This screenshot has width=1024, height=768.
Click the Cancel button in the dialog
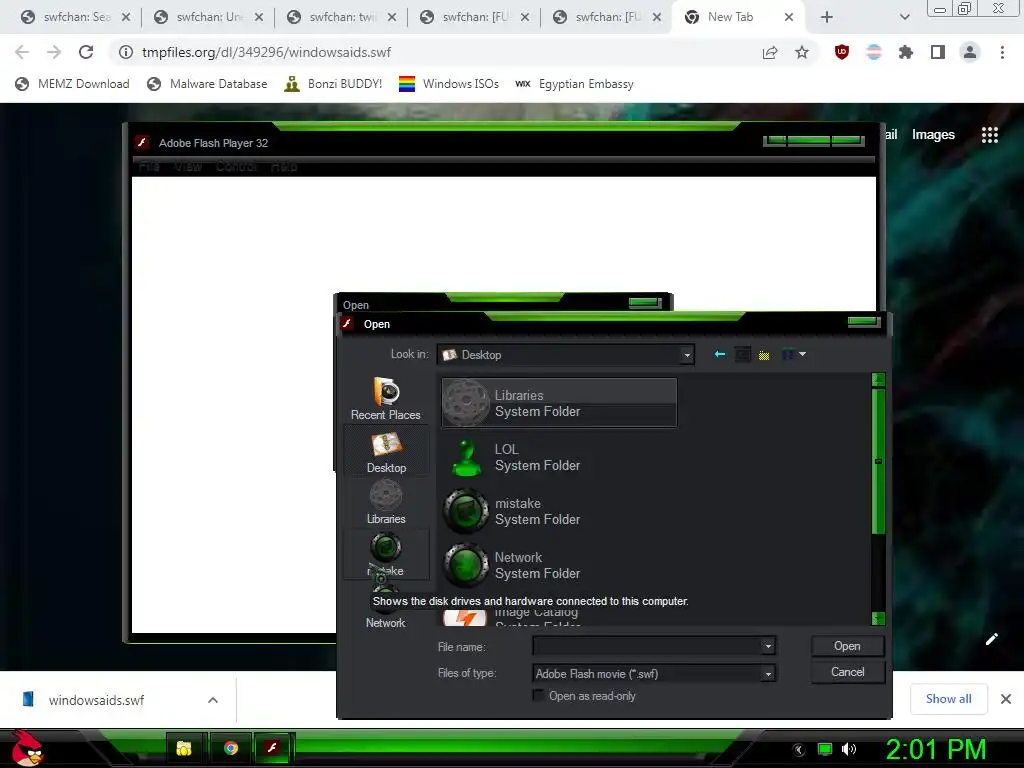(847, 672)
